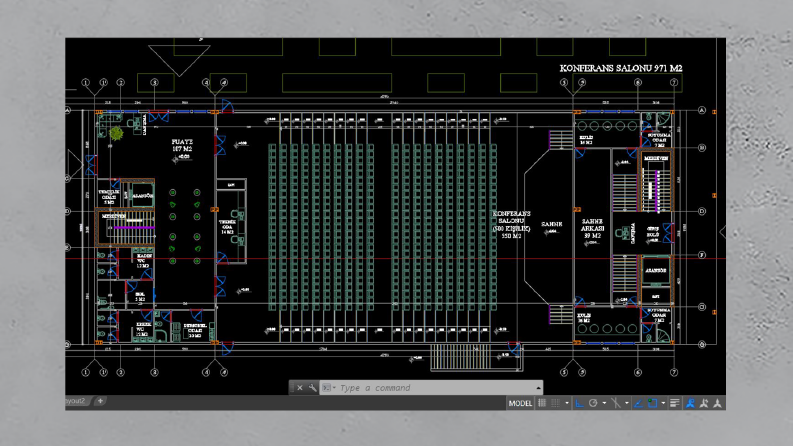Toggle annotation visibility icon

point(690,403)
